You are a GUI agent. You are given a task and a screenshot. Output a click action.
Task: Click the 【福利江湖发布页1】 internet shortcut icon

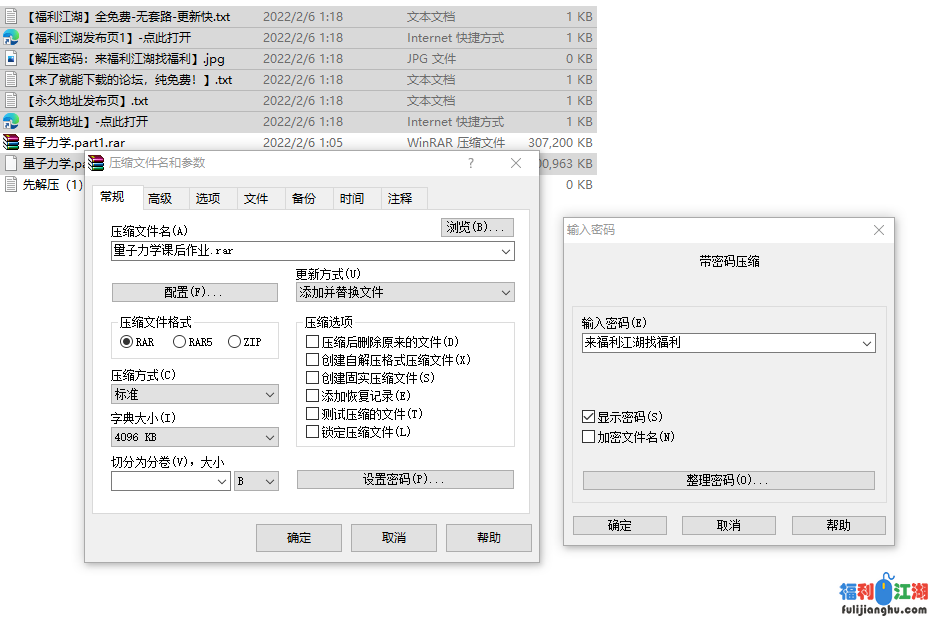point(11,38)
